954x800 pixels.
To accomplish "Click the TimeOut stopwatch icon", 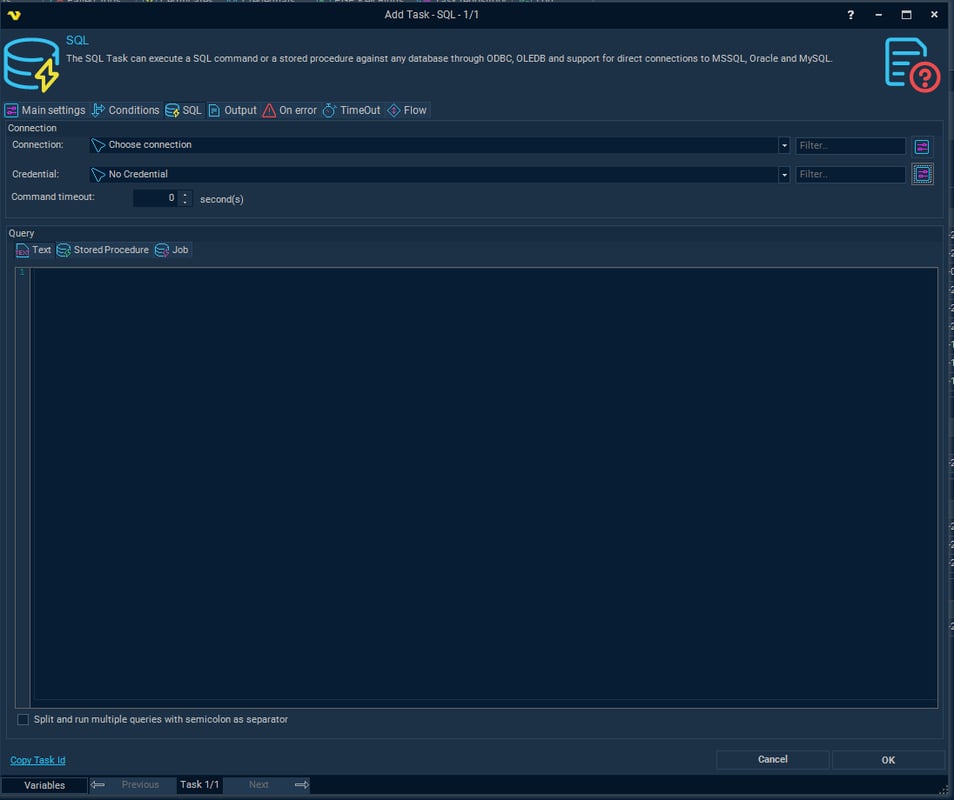I will (x=328, y=110).
